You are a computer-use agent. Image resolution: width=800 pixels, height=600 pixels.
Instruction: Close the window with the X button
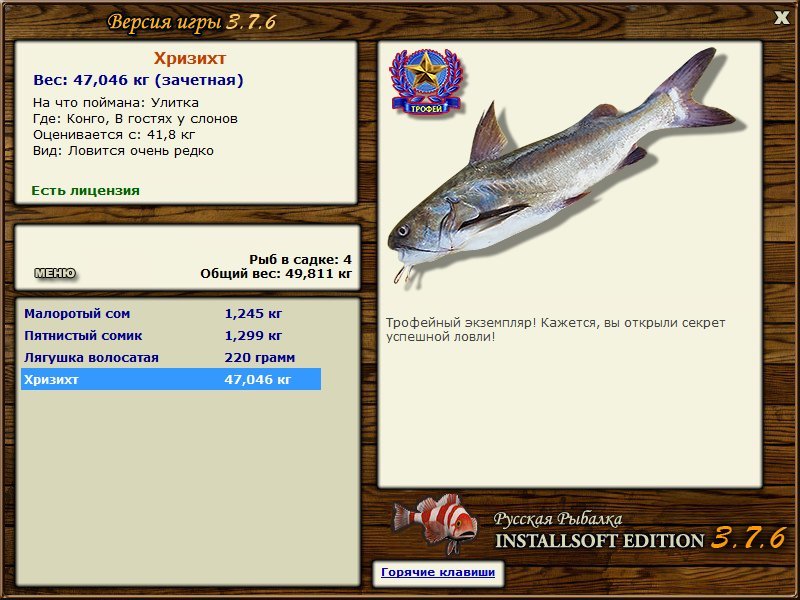(x=781, y=18)
